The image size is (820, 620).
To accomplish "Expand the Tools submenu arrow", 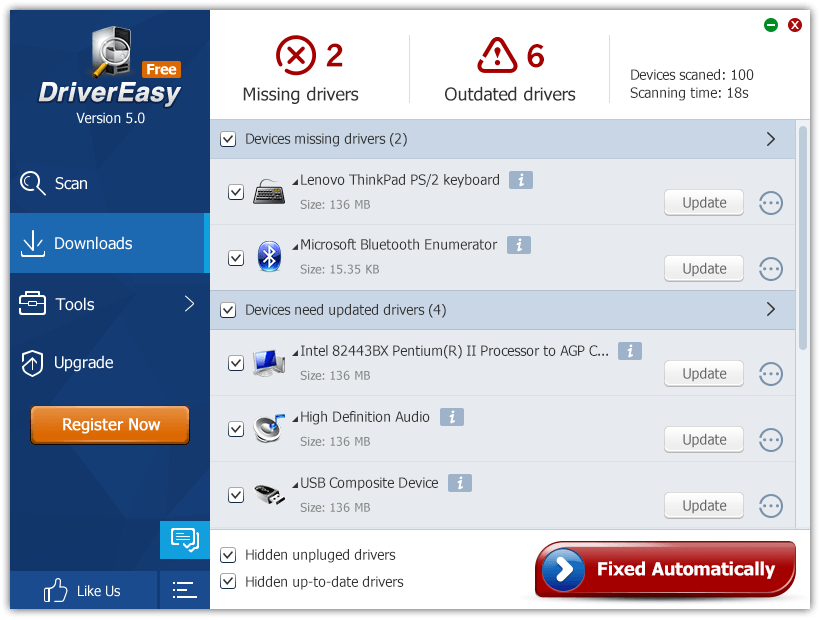I will click(x=189, y=304).
